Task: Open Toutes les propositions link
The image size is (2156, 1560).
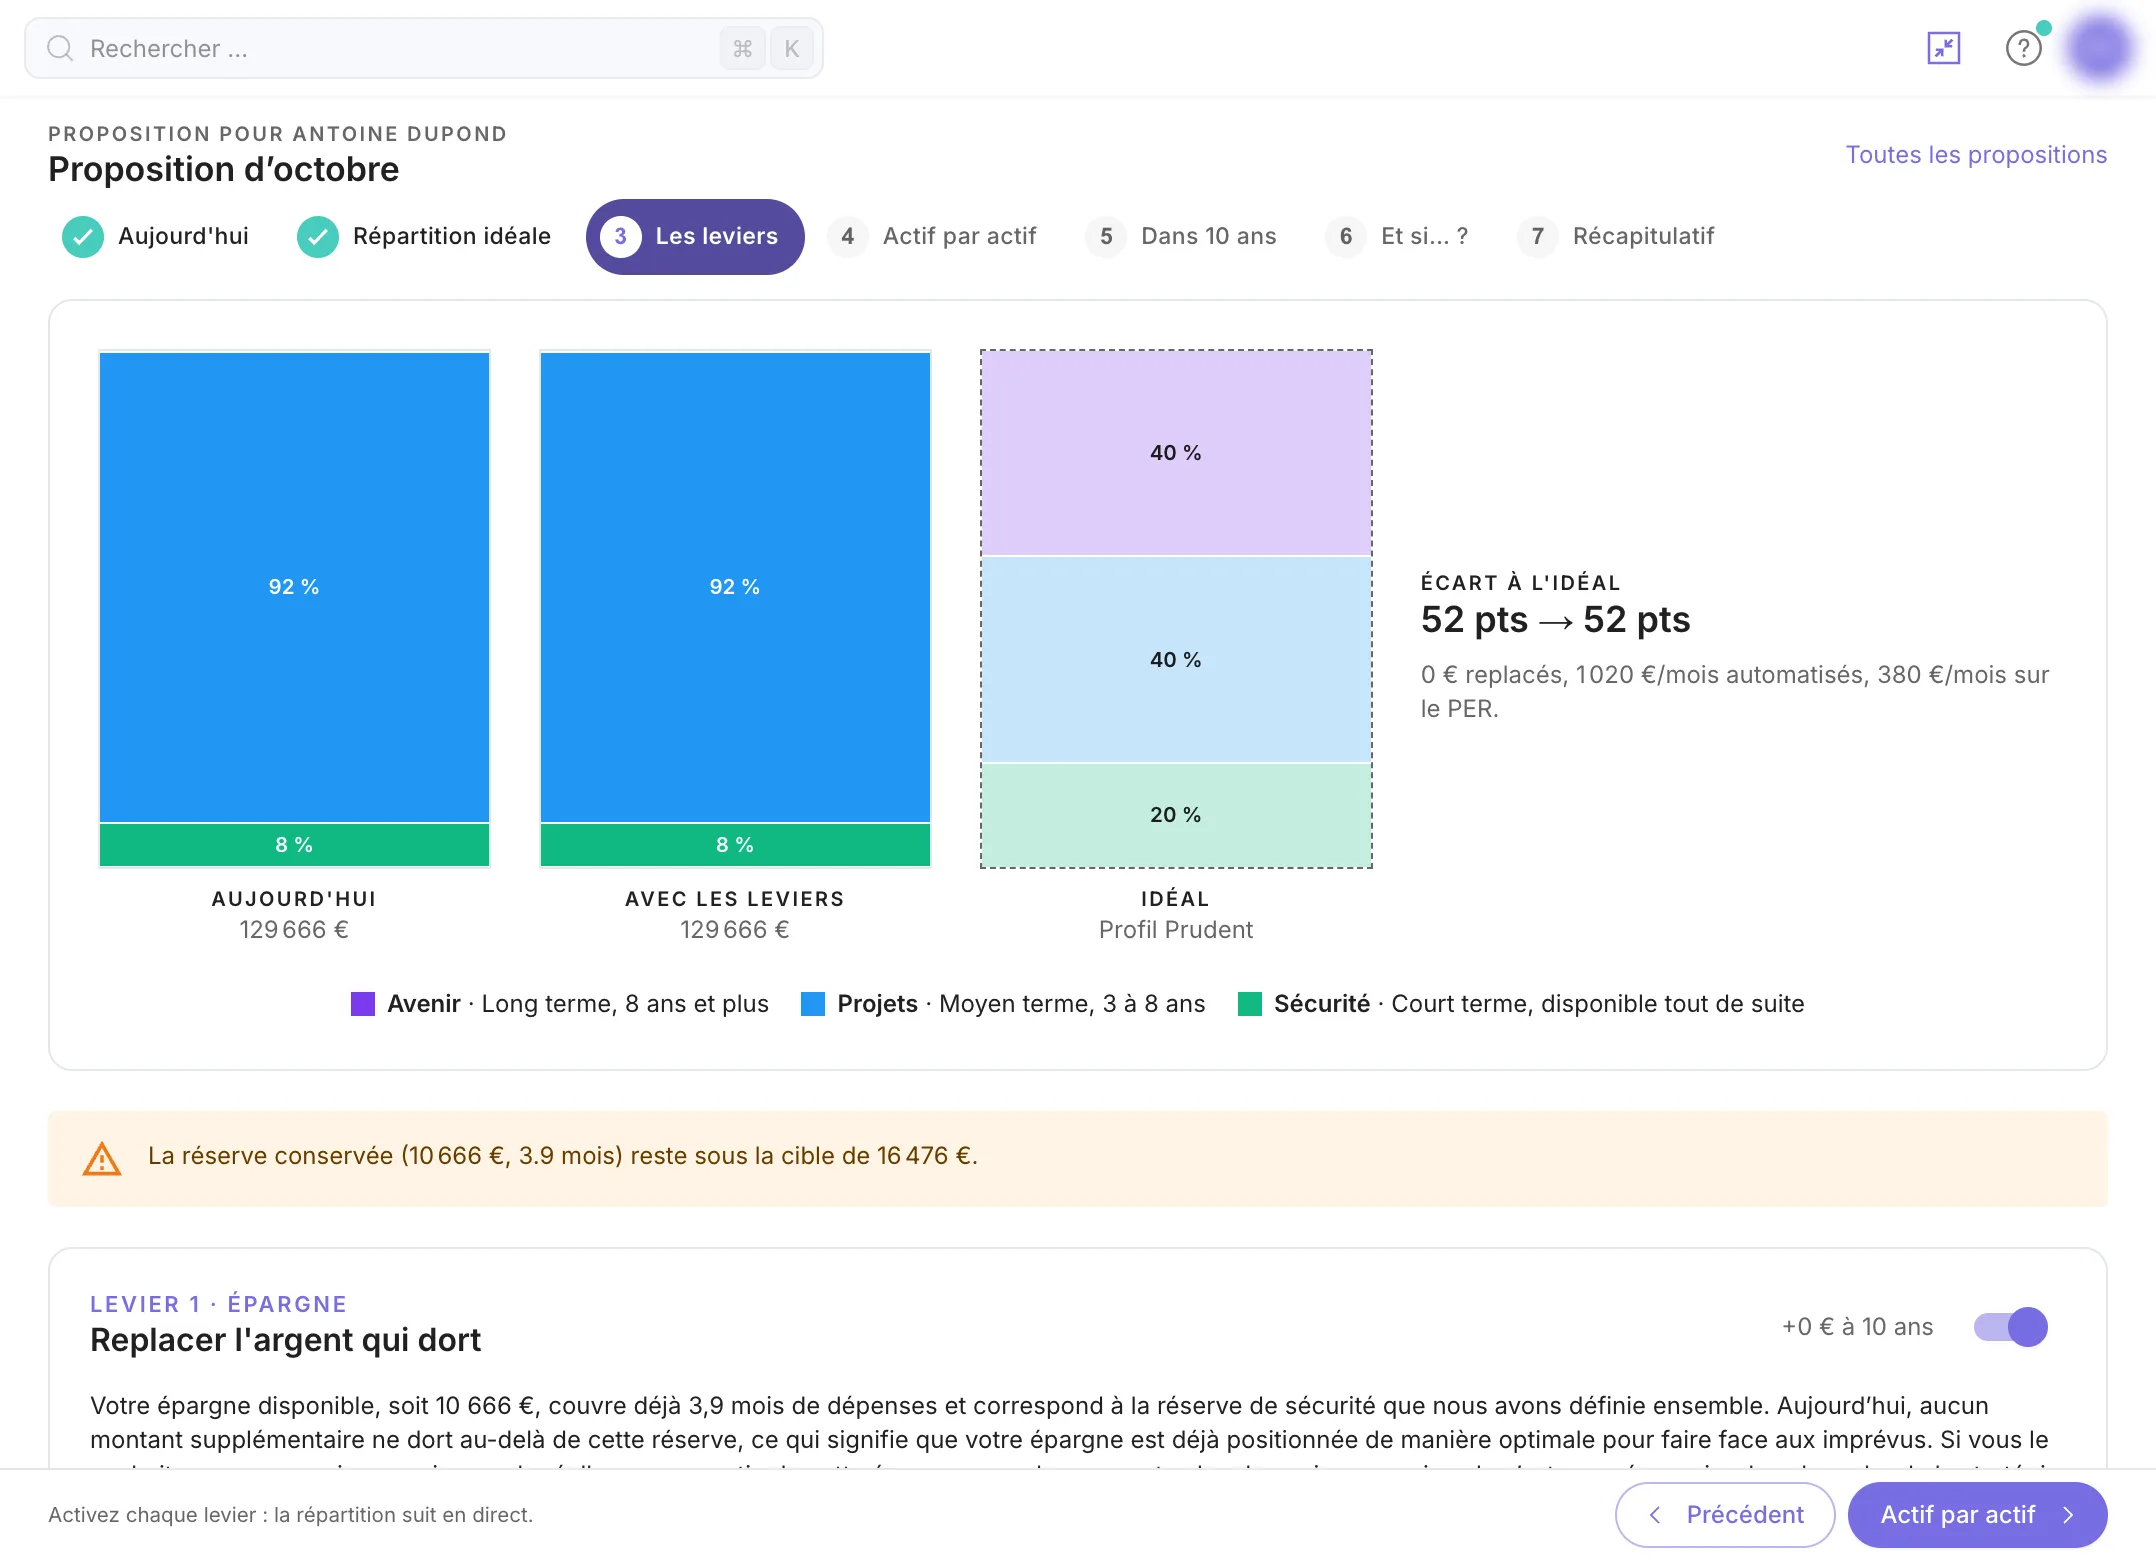Action: point(1976,155)
